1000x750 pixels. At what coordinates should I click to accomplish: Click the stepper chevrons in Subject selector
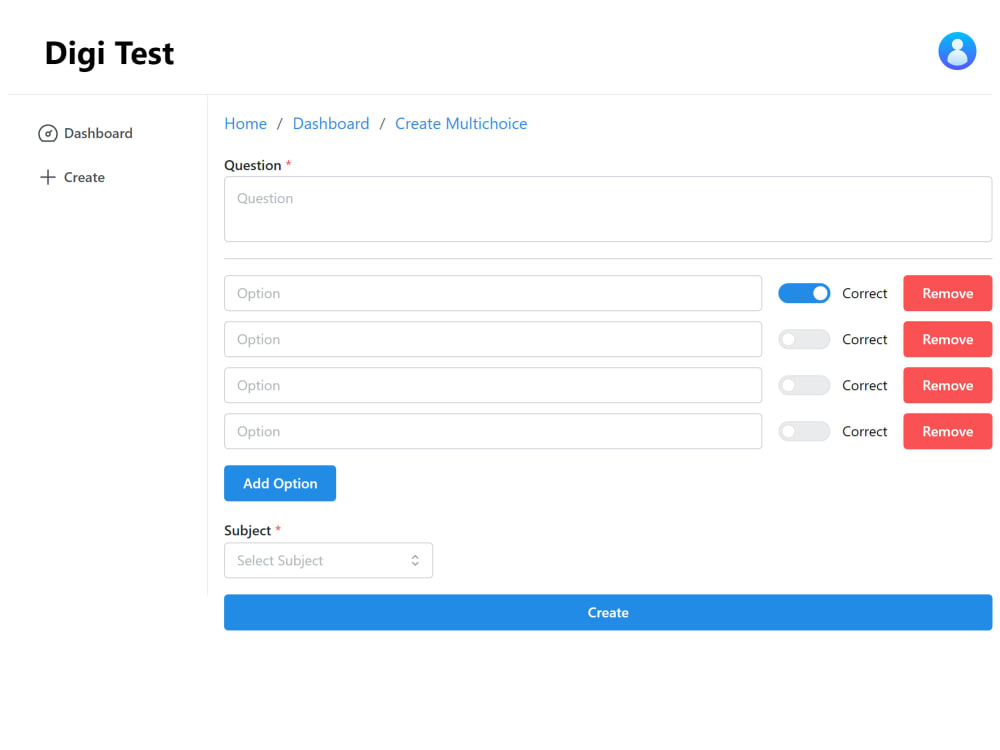click(415, 560)
